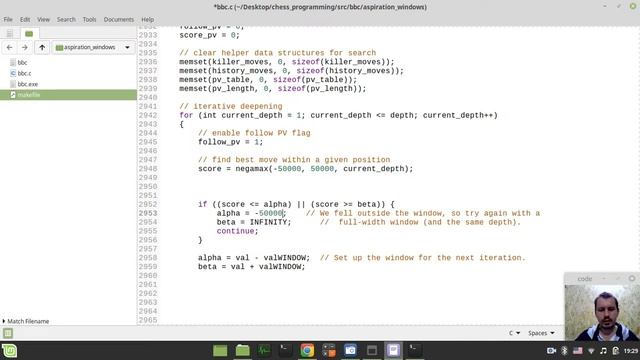The width and height of the screenshot is (640, 360).
Task: Open the screenshot camera app in taskbar
Action: (x=350, y=351)
